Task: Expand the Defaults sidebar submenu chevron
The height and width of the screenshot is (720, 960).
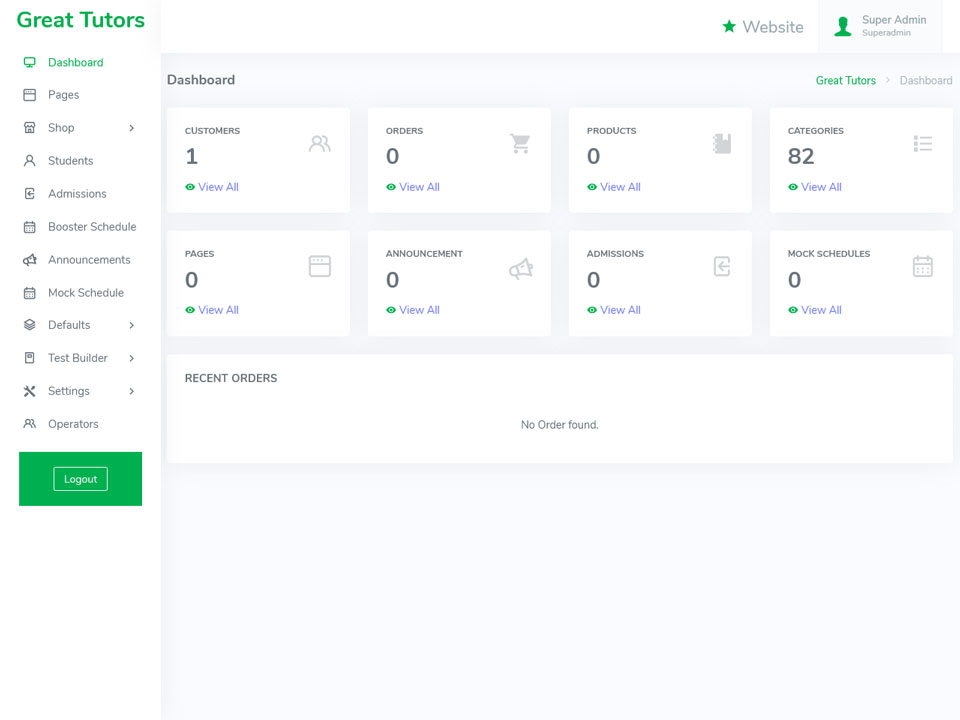Action: pos(132,325)
